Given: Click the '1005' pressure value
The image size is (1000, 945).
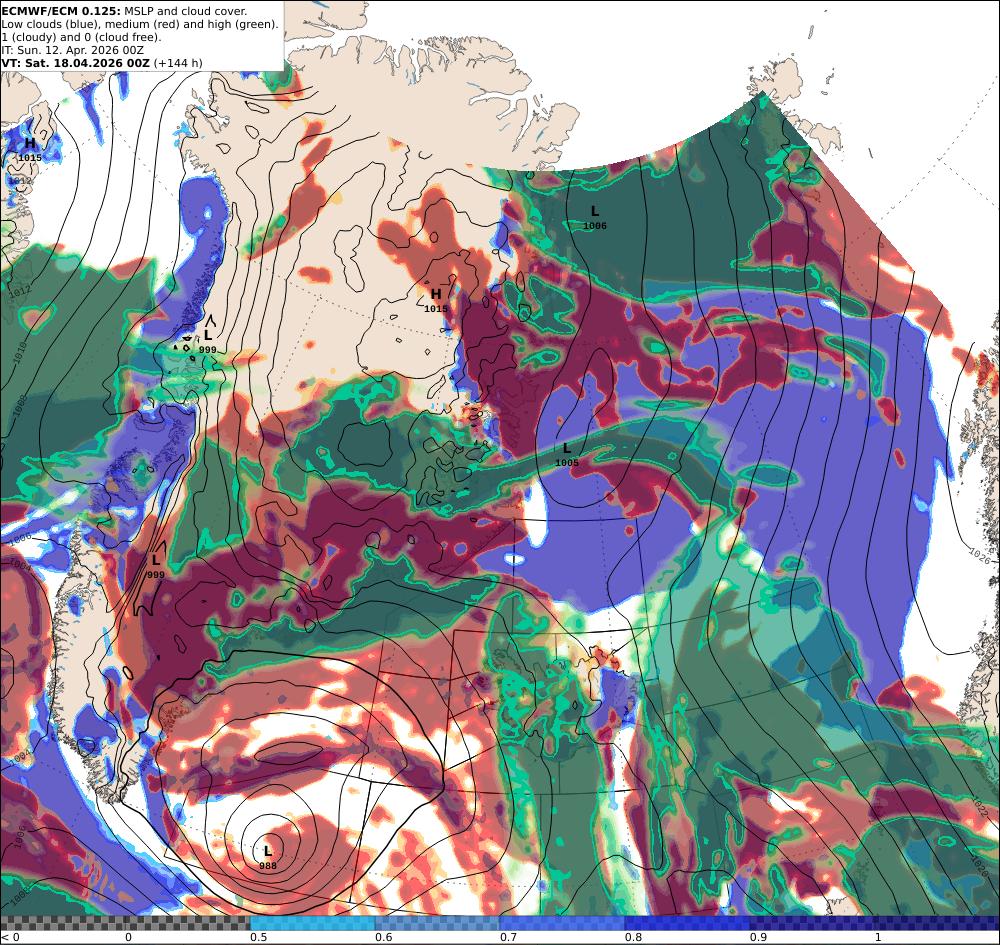Looking at the screenshot, I should point(566,462).
